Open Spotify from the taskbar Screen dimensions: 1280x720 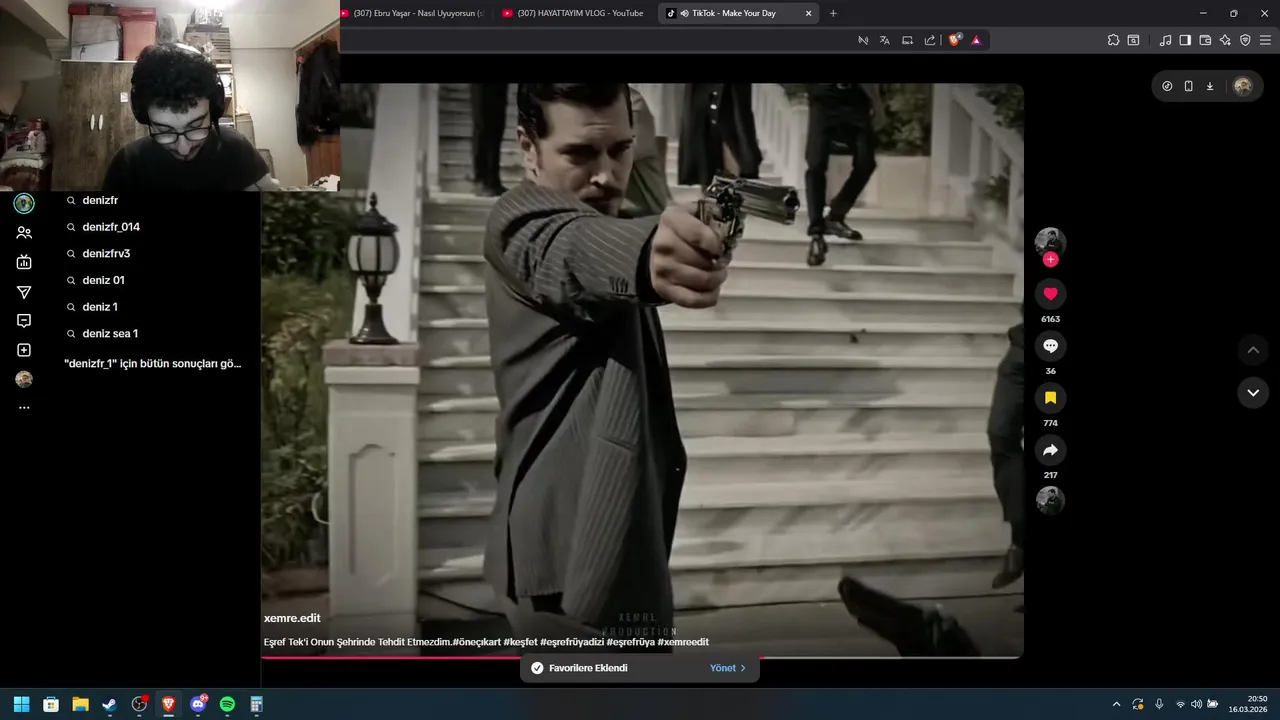click(227, 704)
